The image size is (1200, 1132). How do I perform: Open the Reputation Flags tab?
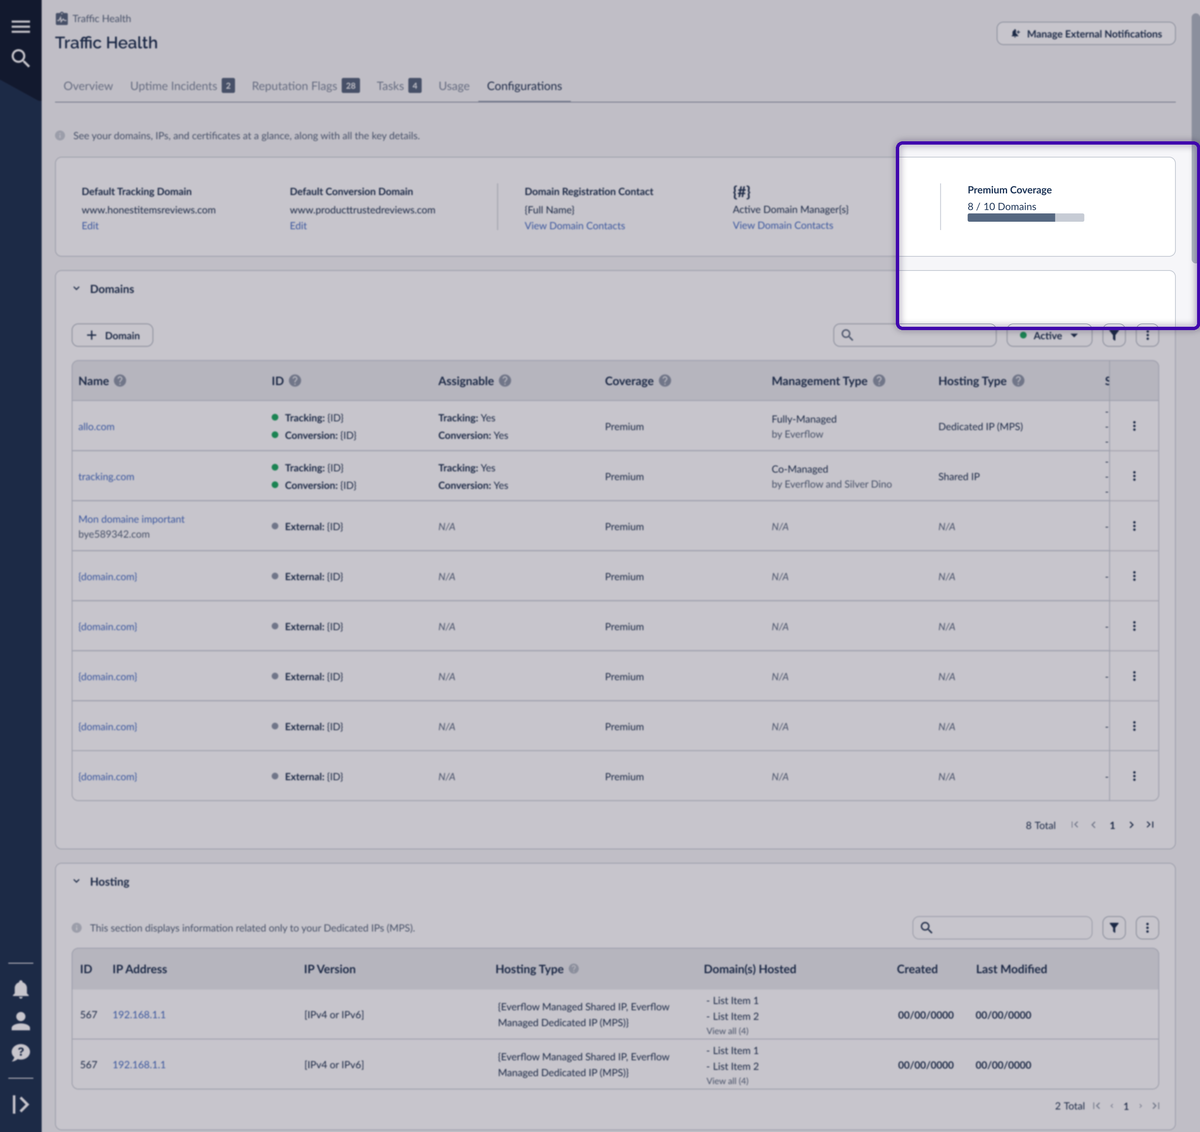click(x=305, y=86)
